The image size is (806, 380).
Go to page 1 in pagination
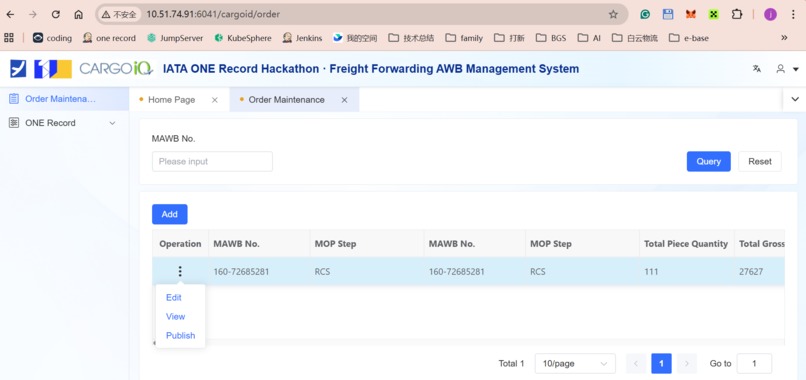[x=661, y=364]
